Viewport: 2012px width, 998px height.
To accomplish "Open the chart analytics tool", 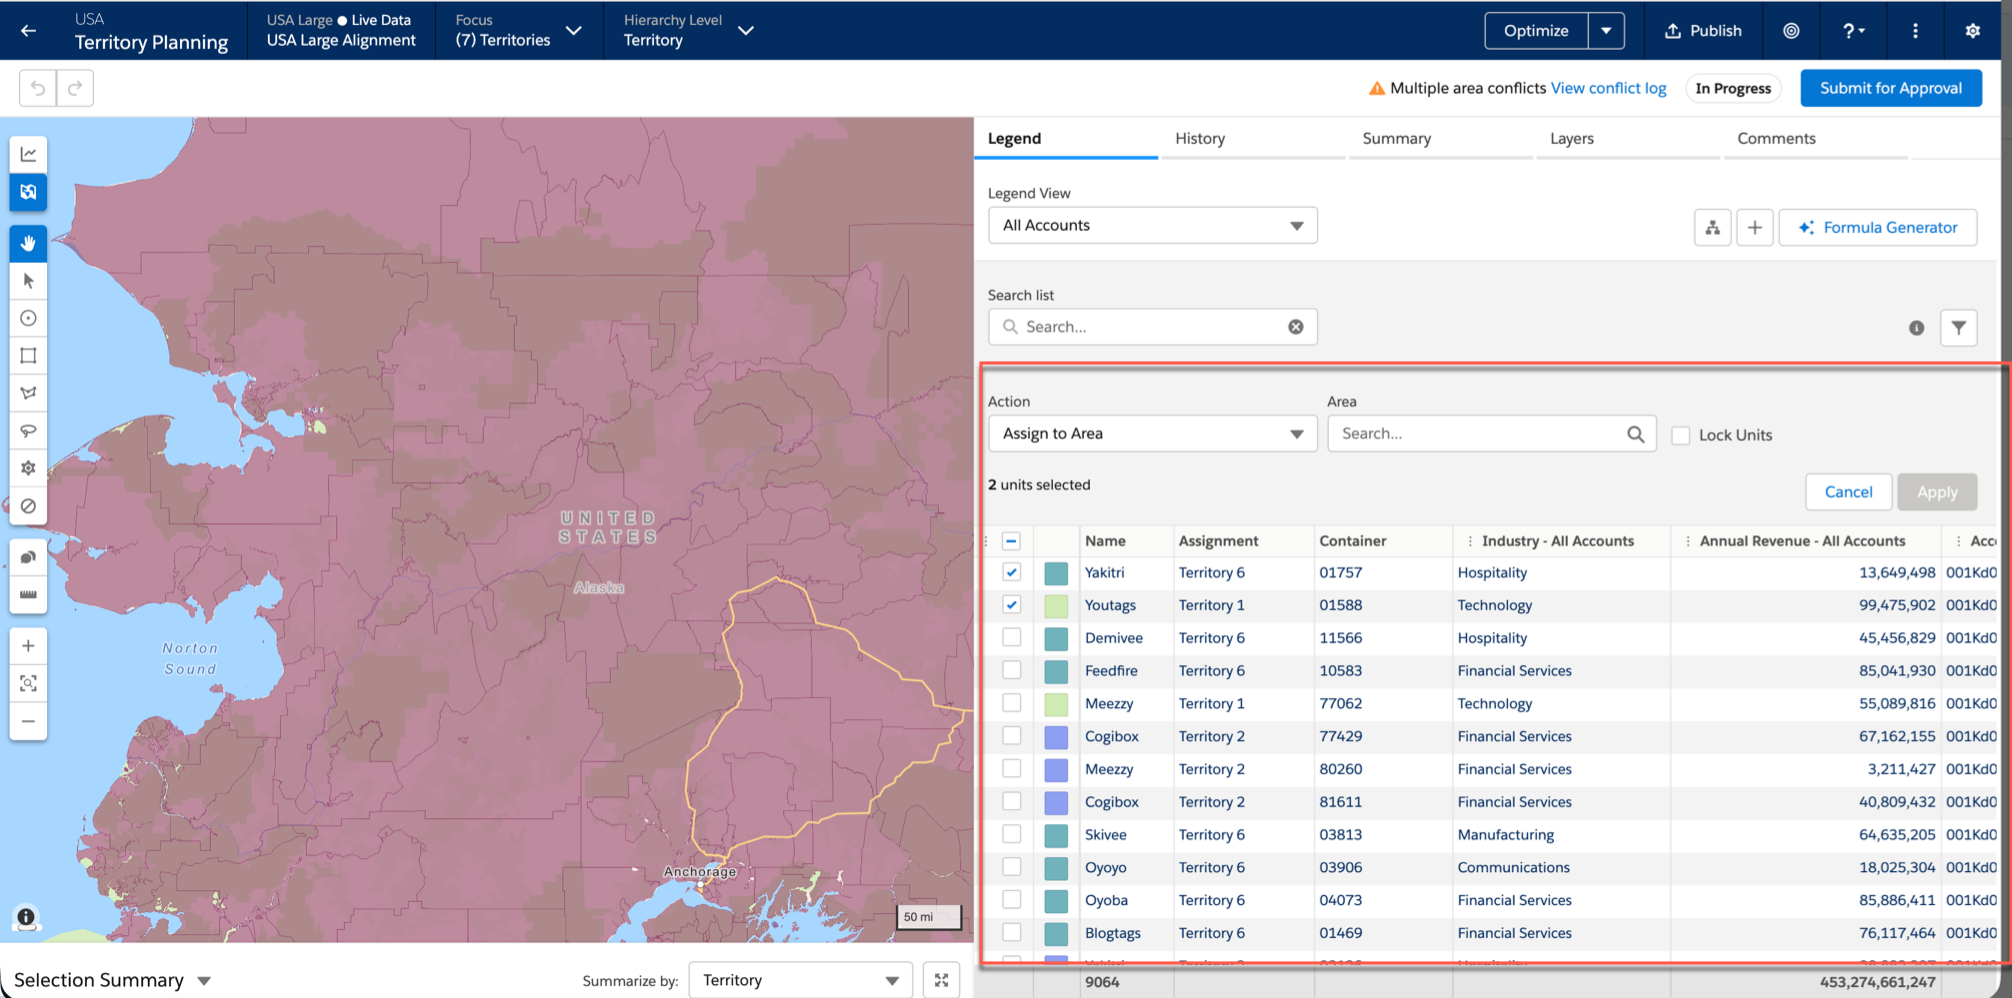I will pyautogui.click(x=28, y=154).
